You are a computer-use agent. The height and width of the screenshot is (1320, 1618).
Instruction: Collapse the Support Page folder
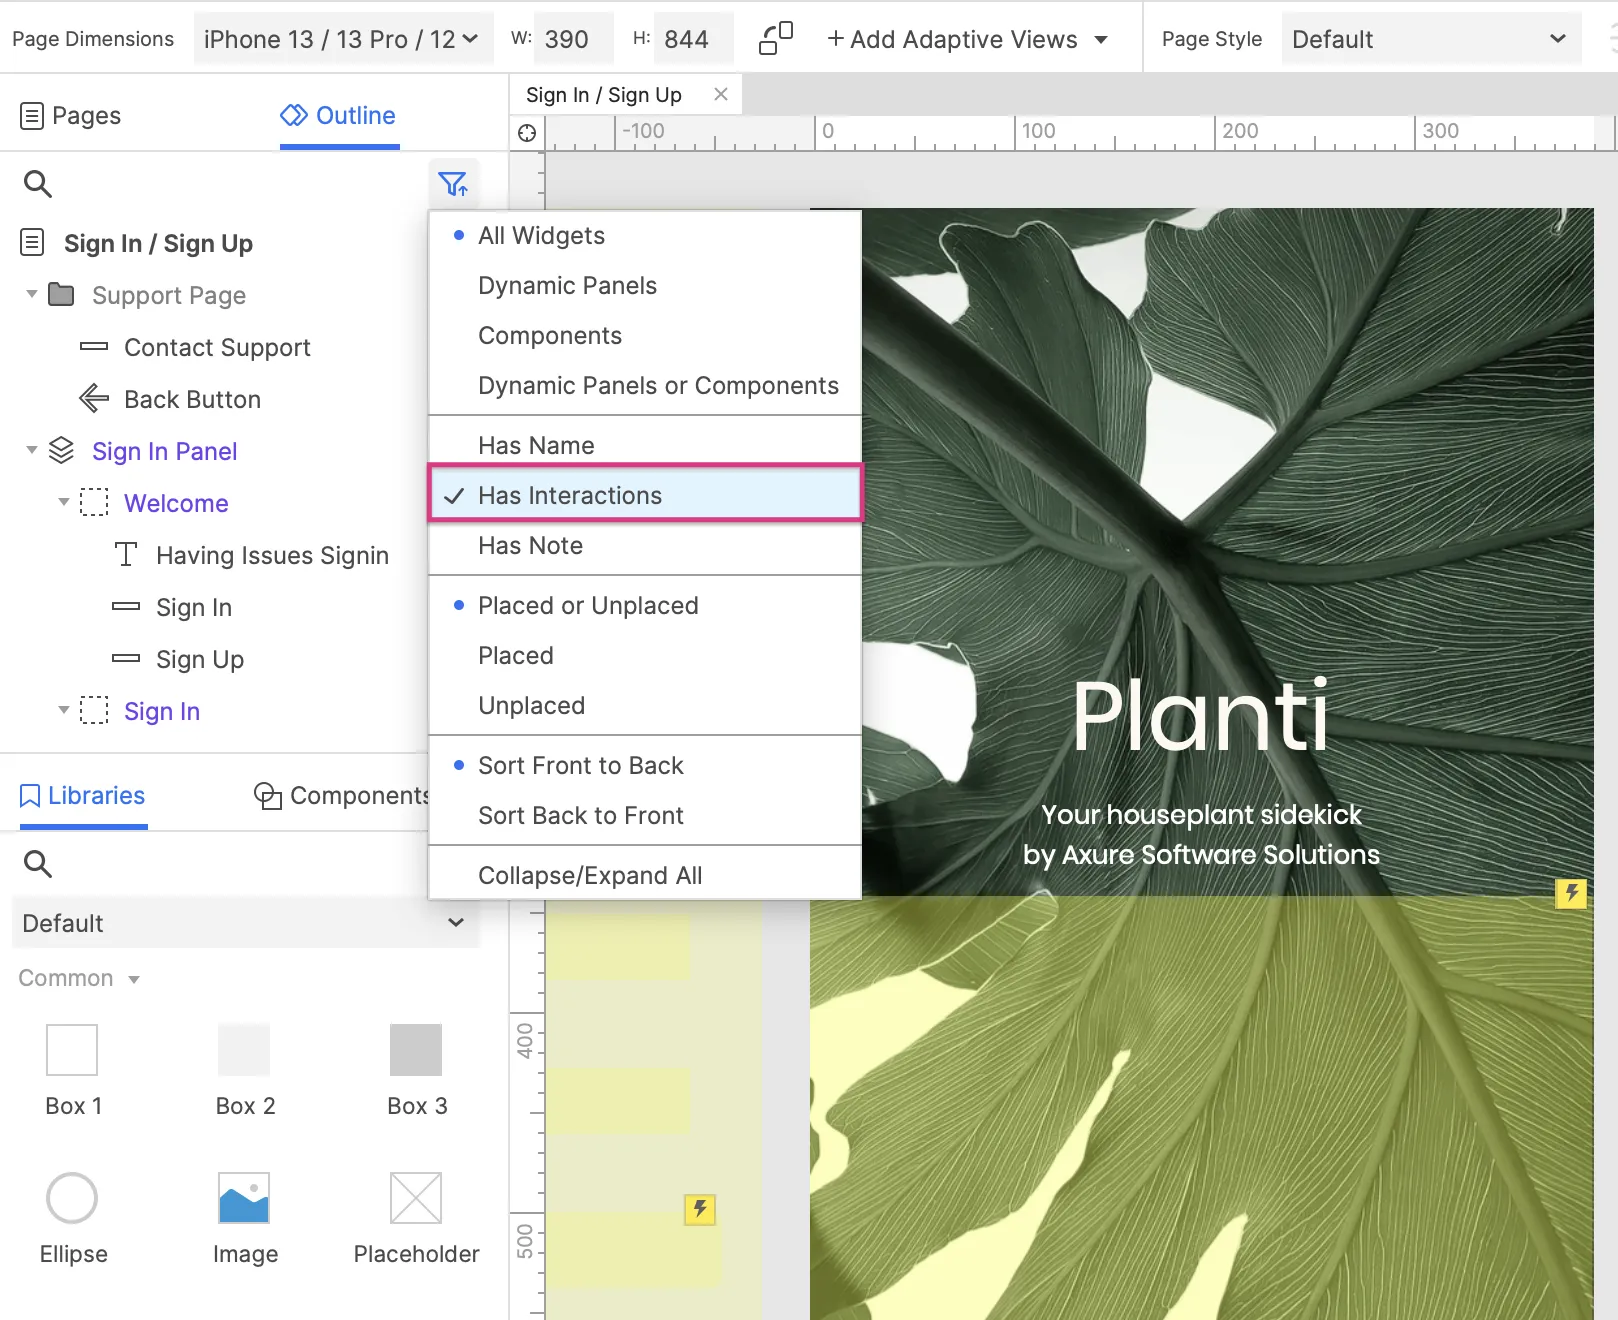(32, 295)
